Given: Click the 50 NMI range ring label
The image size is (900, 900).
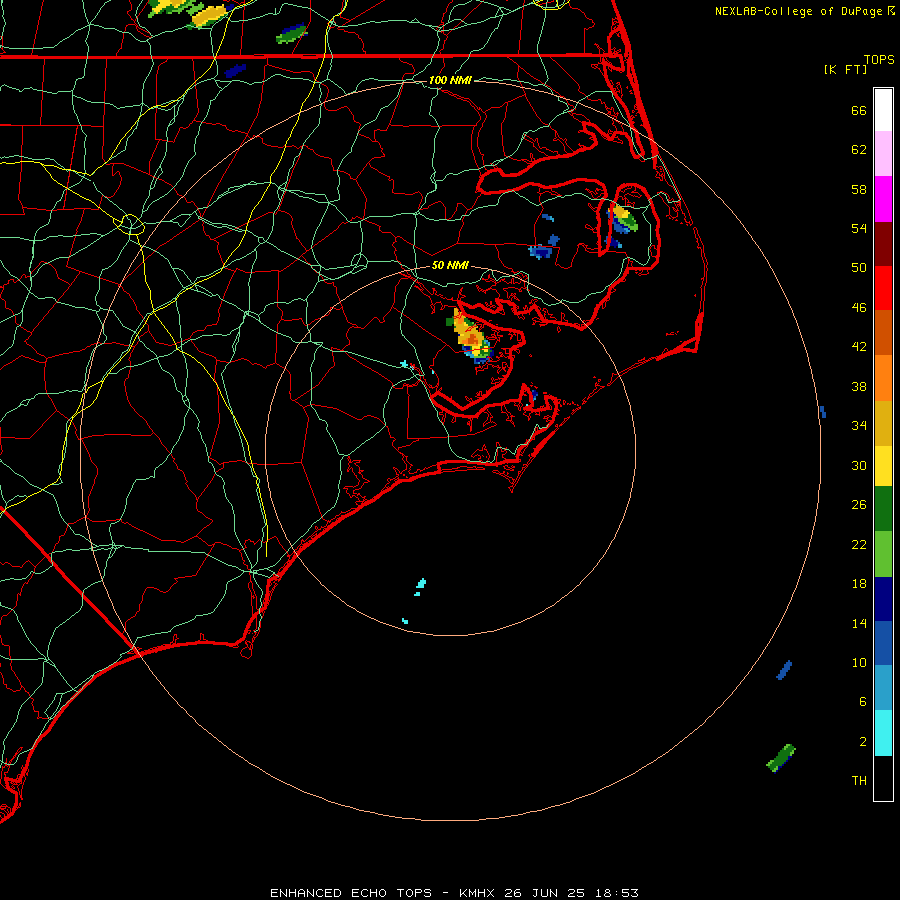Looking at the screenshot, I should point(450,265).
